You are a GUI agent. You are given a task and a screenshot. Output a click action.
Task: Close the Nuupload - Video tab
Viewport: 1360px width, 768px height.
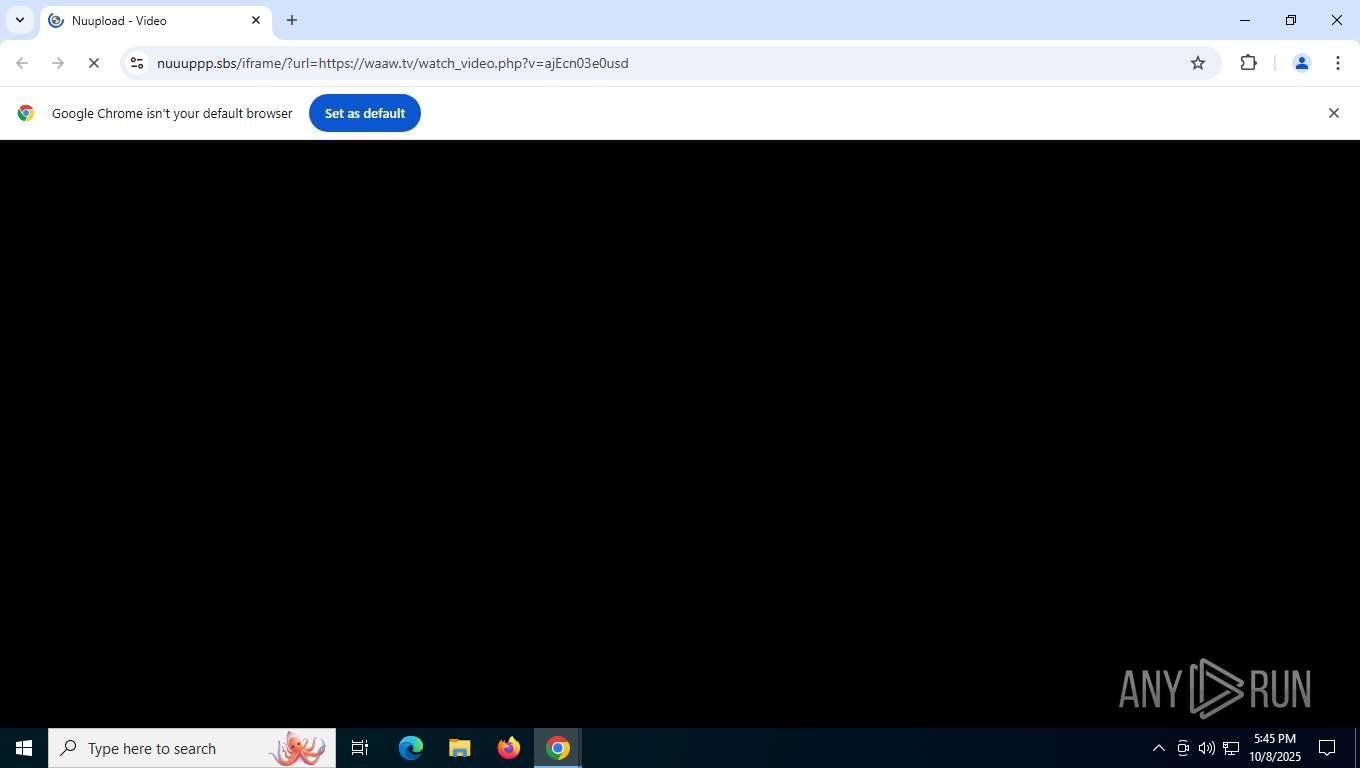click(256, 20)
